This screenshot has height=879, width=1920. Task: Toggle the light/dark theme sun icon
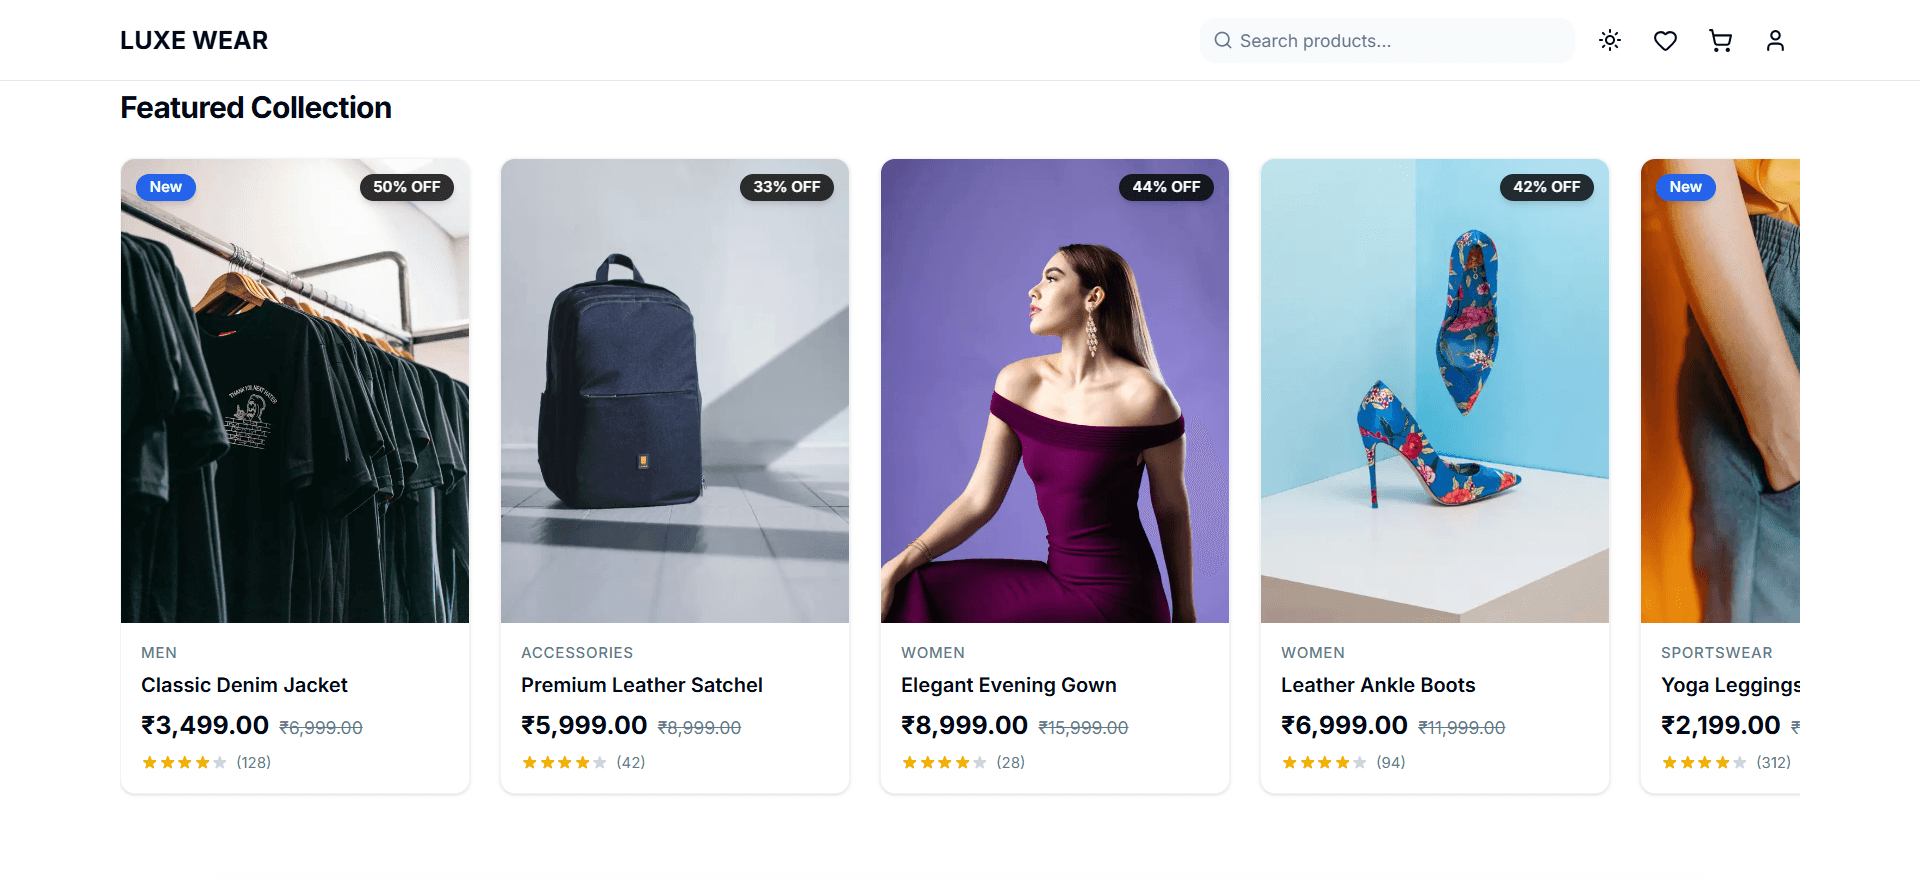pyautogui.click(x=1610, y=41)
